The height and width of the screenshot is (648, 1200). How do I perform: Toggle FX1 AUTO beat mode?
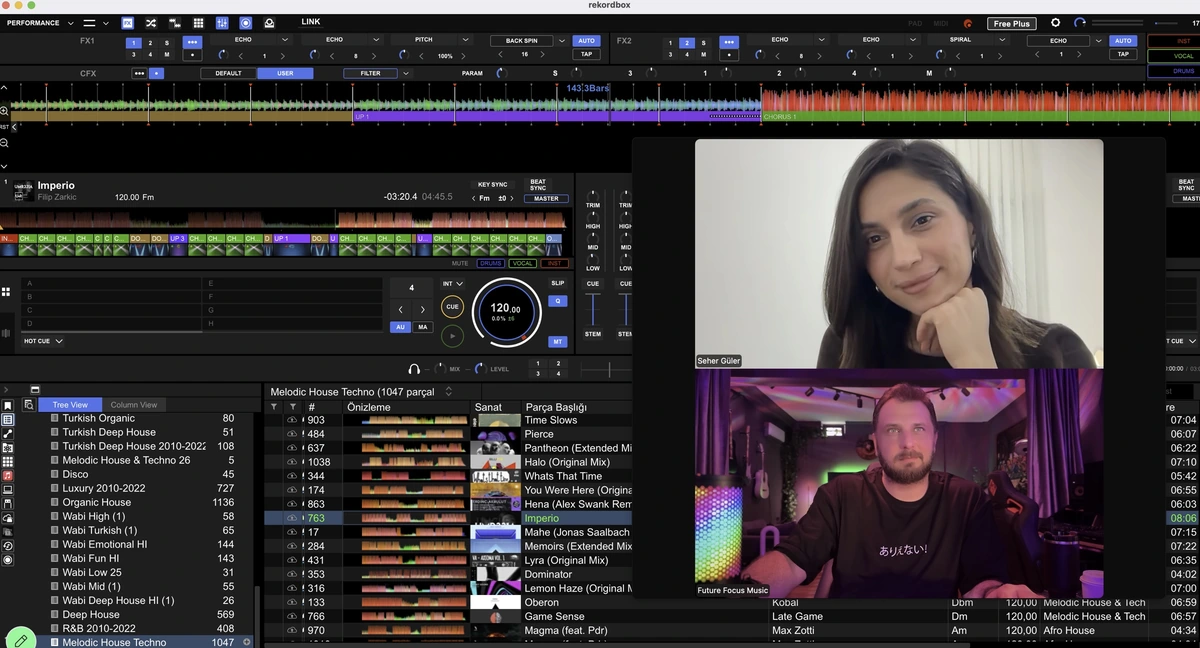[x=586, y=41]
